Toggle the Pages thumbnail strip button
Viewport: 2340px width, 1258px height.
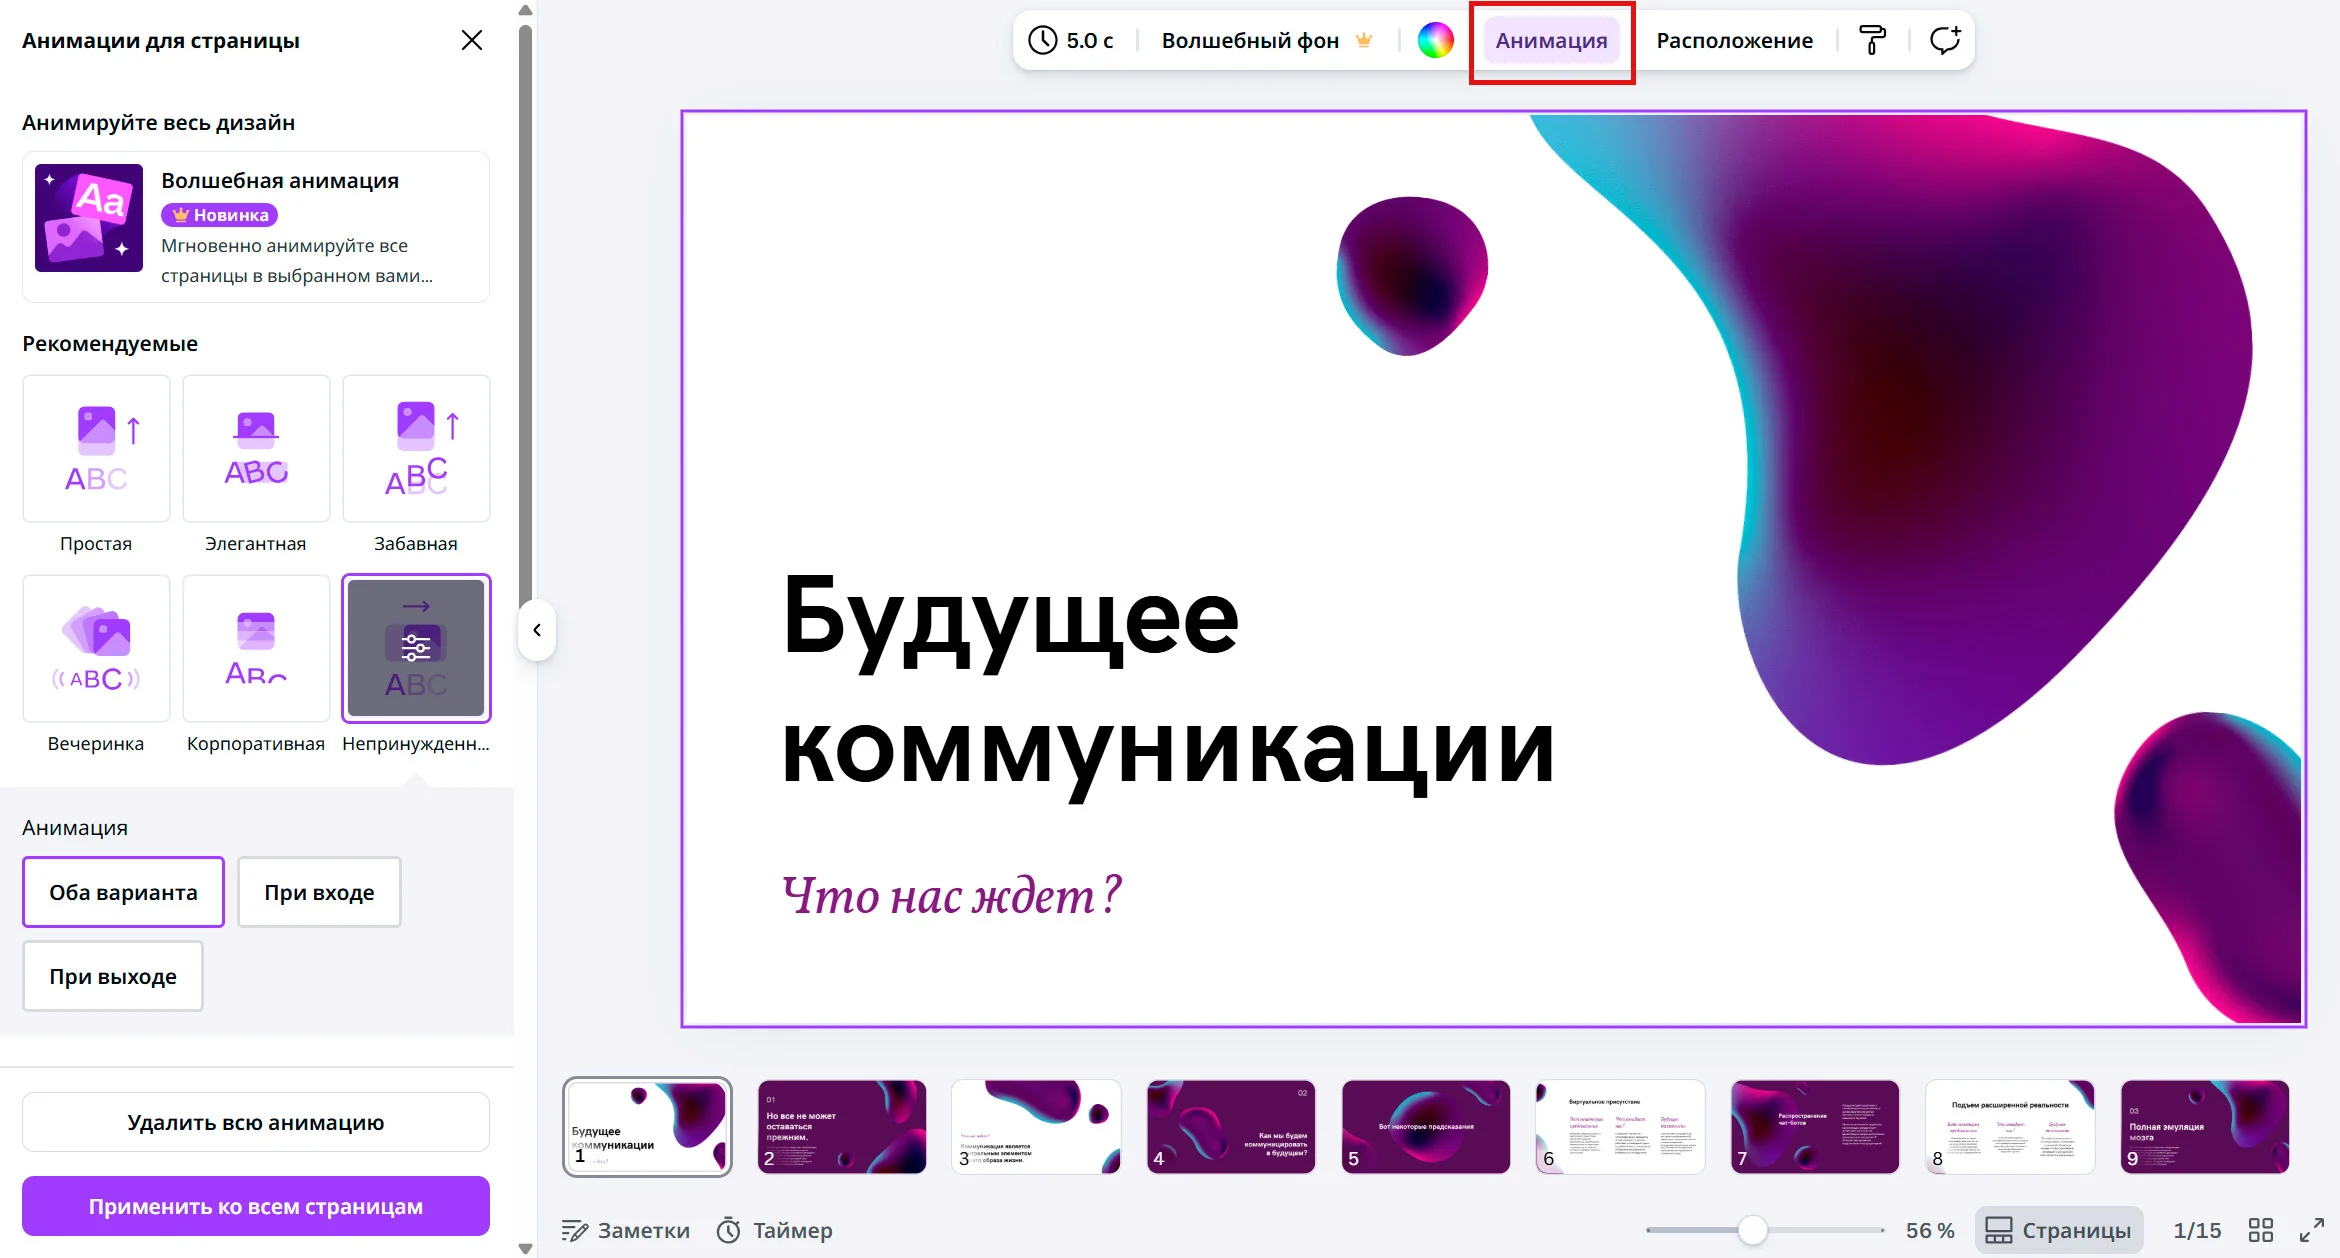click(2059, 1230)
